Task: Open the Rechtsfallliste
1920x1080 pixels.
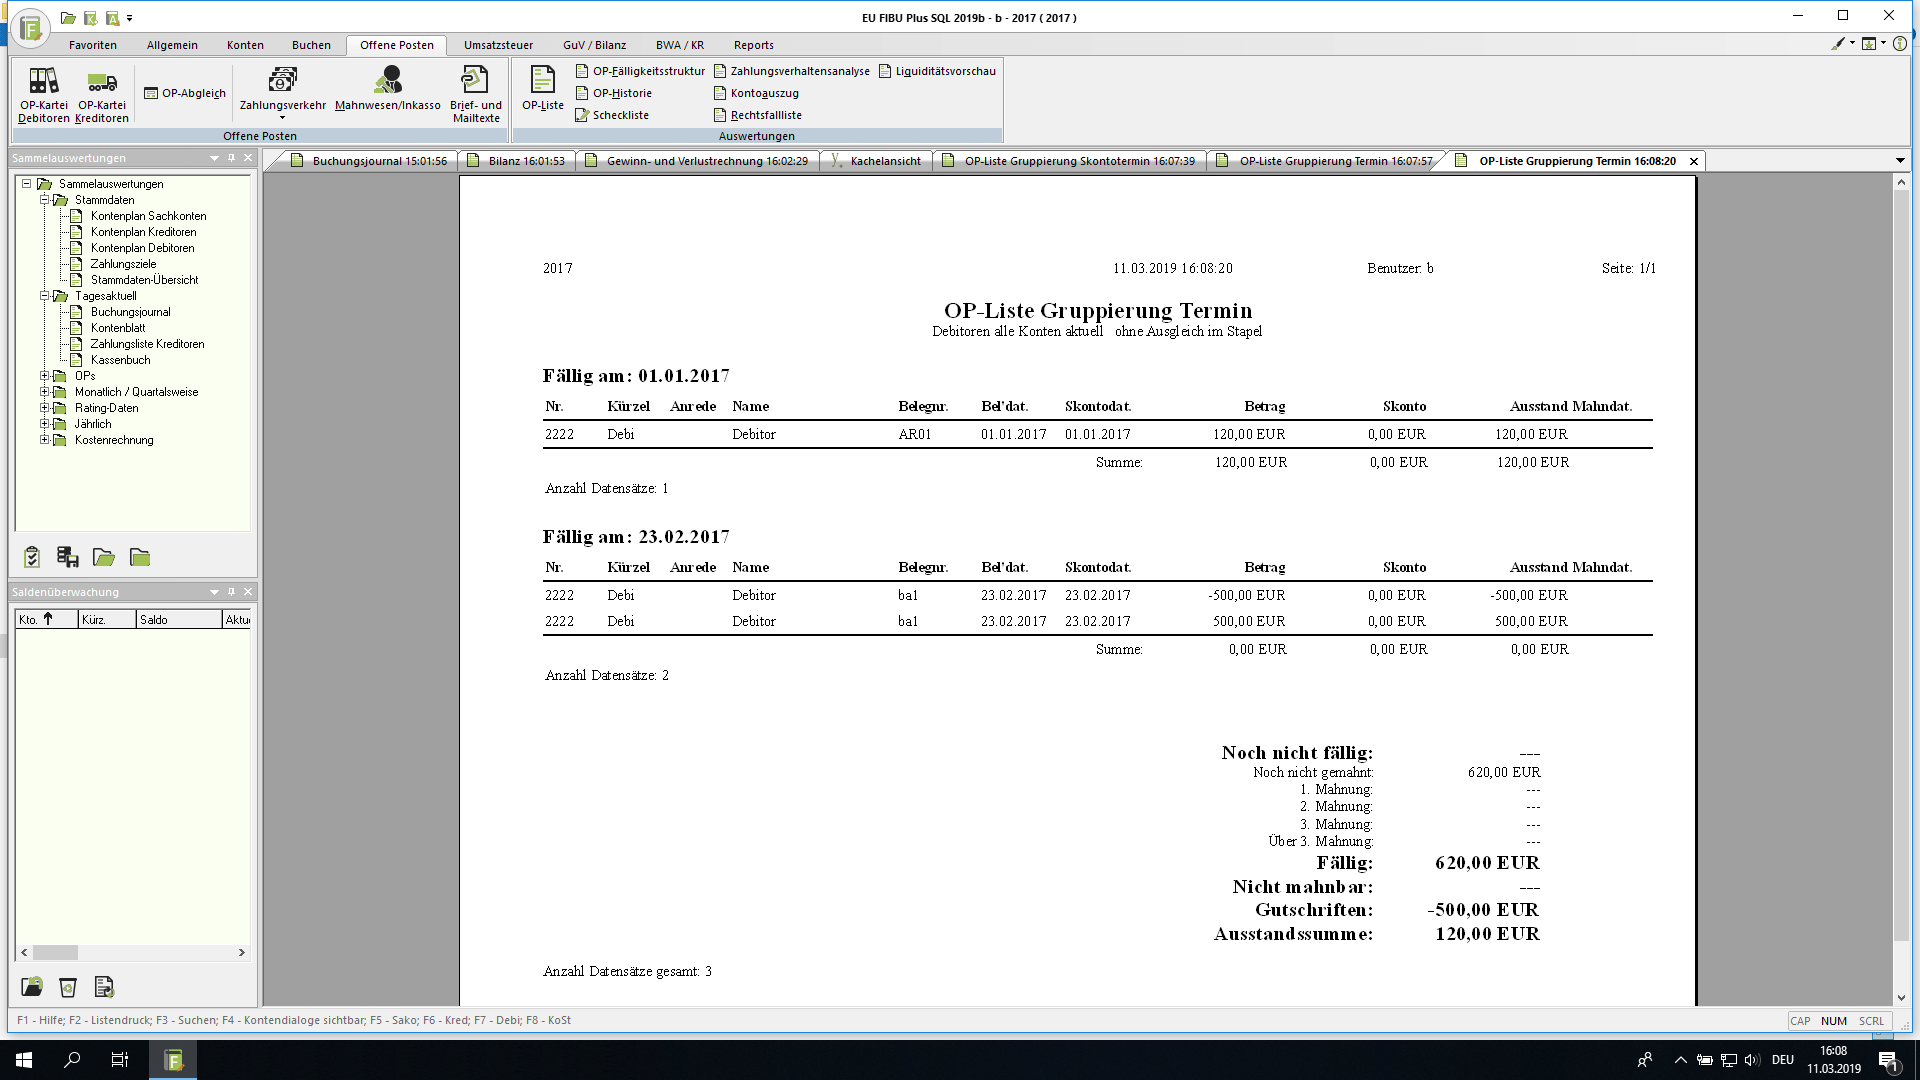Action: pyautogui.click(x=757, y=115)
